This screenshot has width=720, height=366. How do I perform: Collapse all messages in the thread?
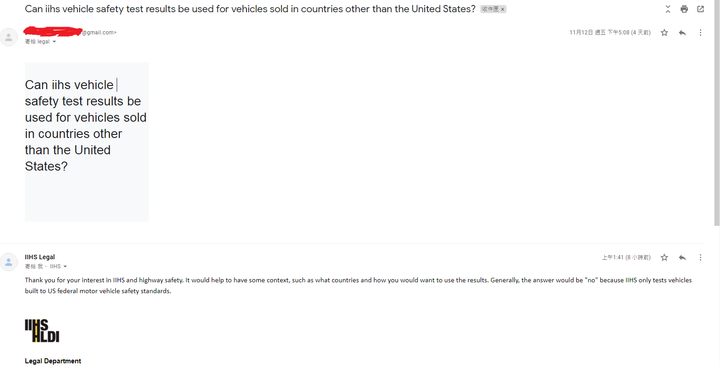click(x=668, y=9)
